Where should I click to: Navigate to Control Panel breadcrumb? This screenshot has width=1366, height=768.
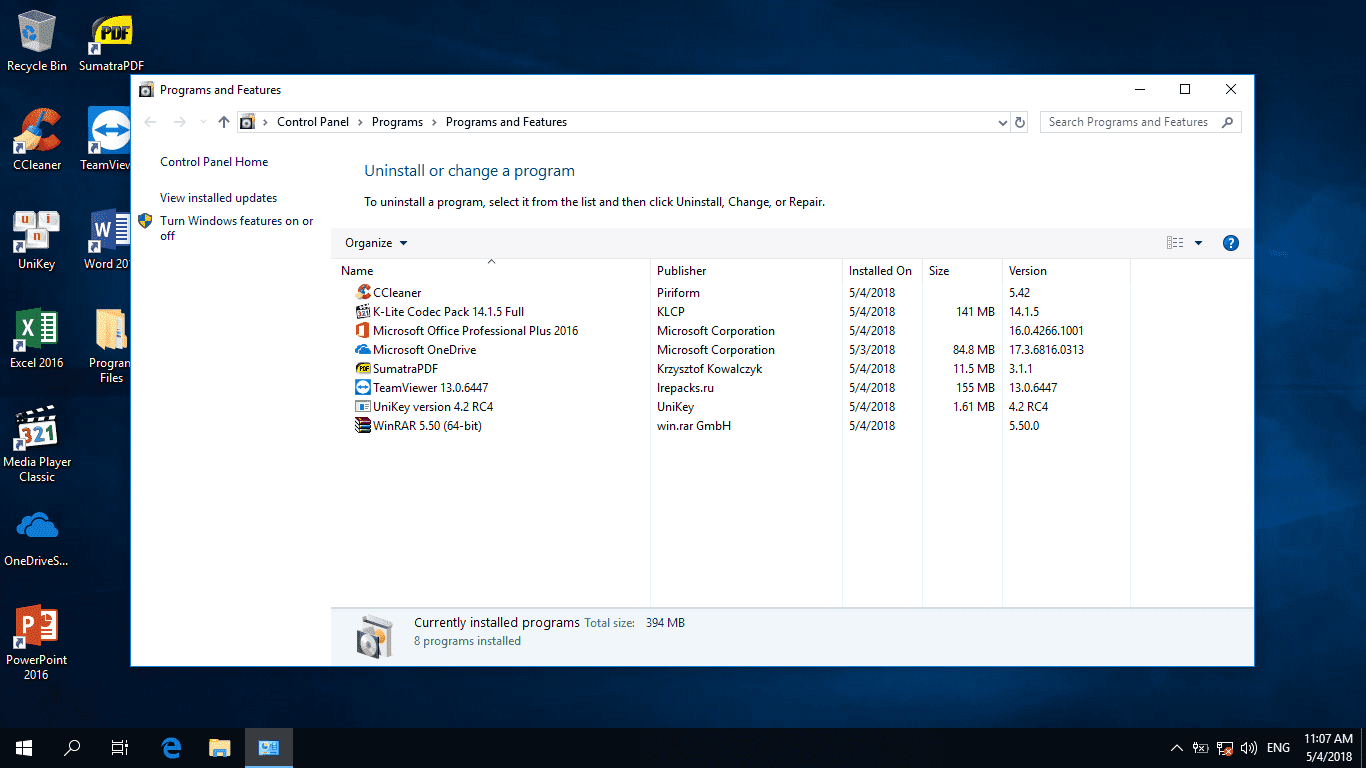click(313, 122)
